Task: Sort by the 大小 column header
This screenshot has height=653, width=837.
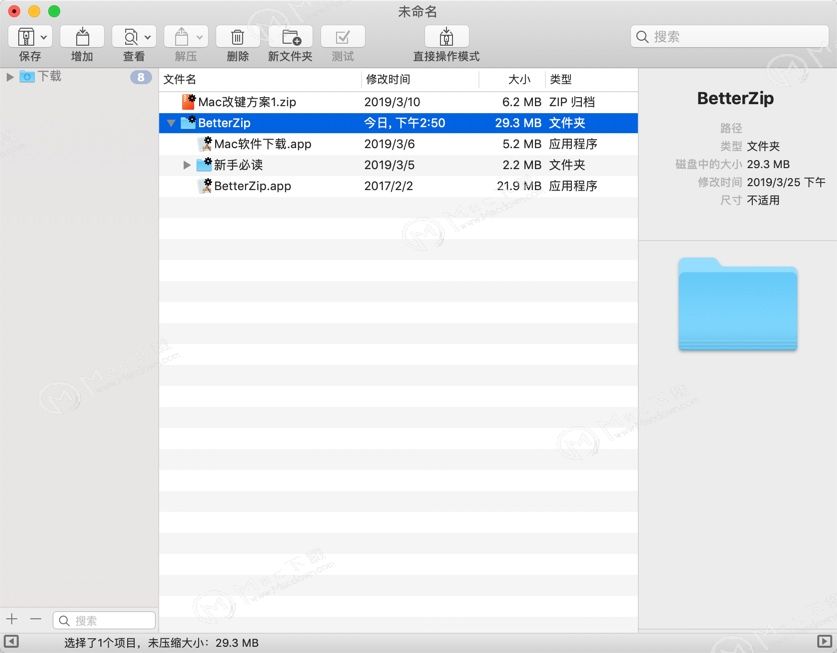Action: 519,80
